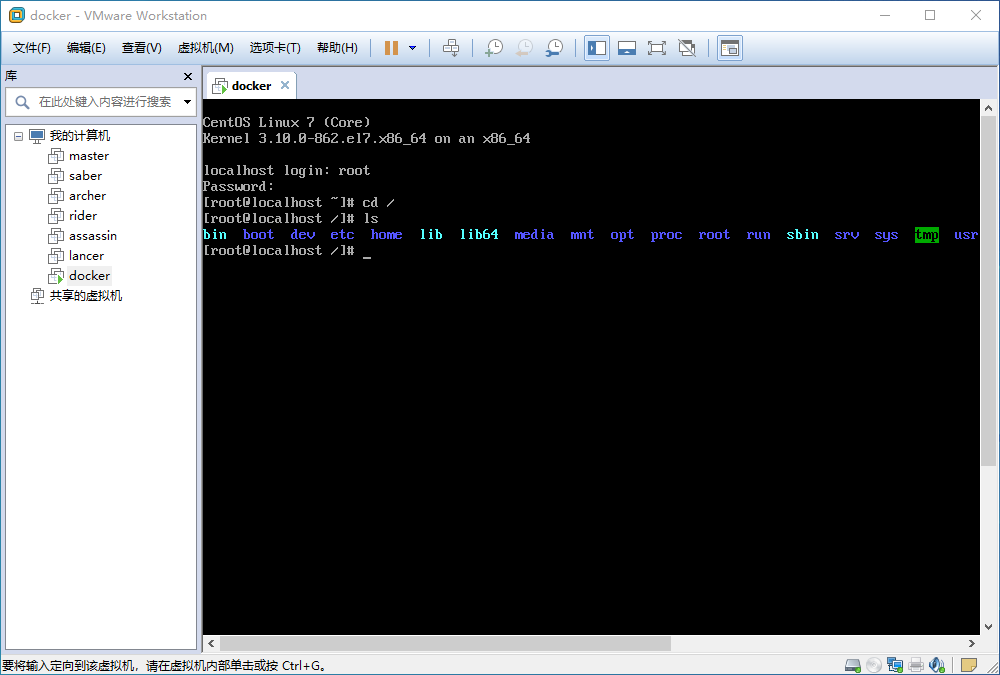1000x675 pixels.
Task: Open the library search dropdown arrow
Action: point(186,101)
